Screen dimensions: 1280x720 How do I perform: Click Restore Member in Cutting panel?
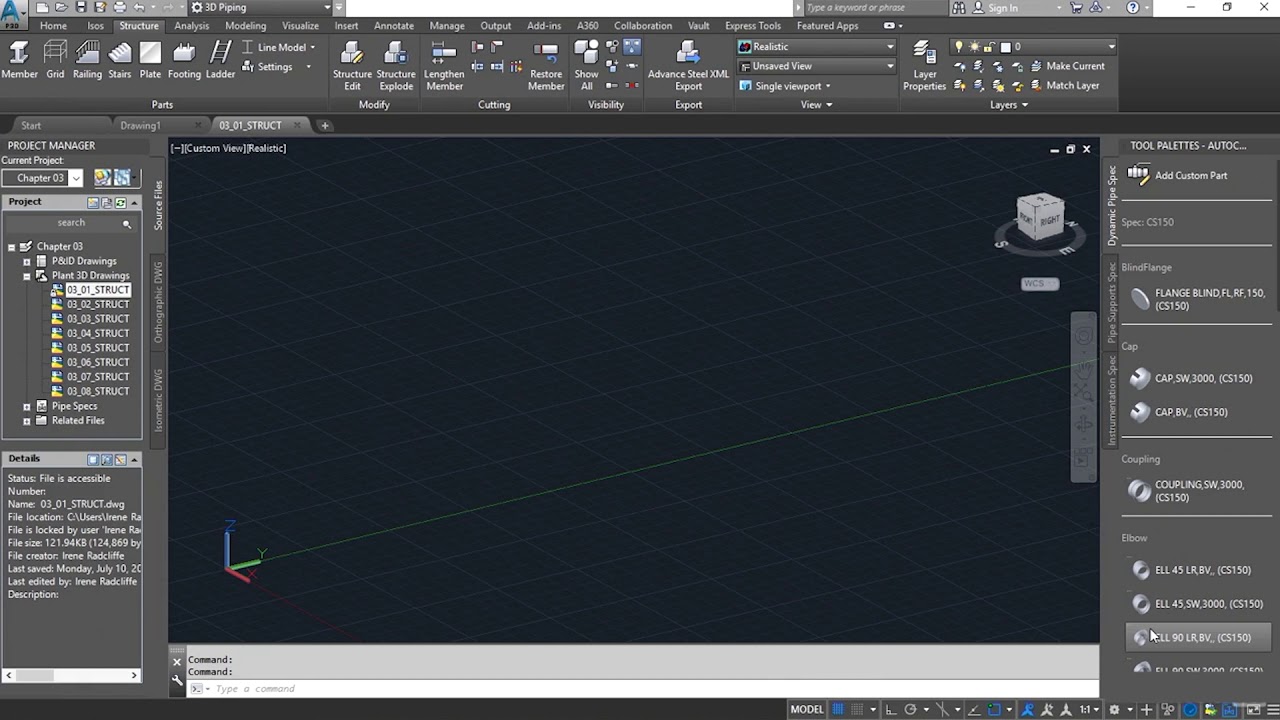pos(546,66)
